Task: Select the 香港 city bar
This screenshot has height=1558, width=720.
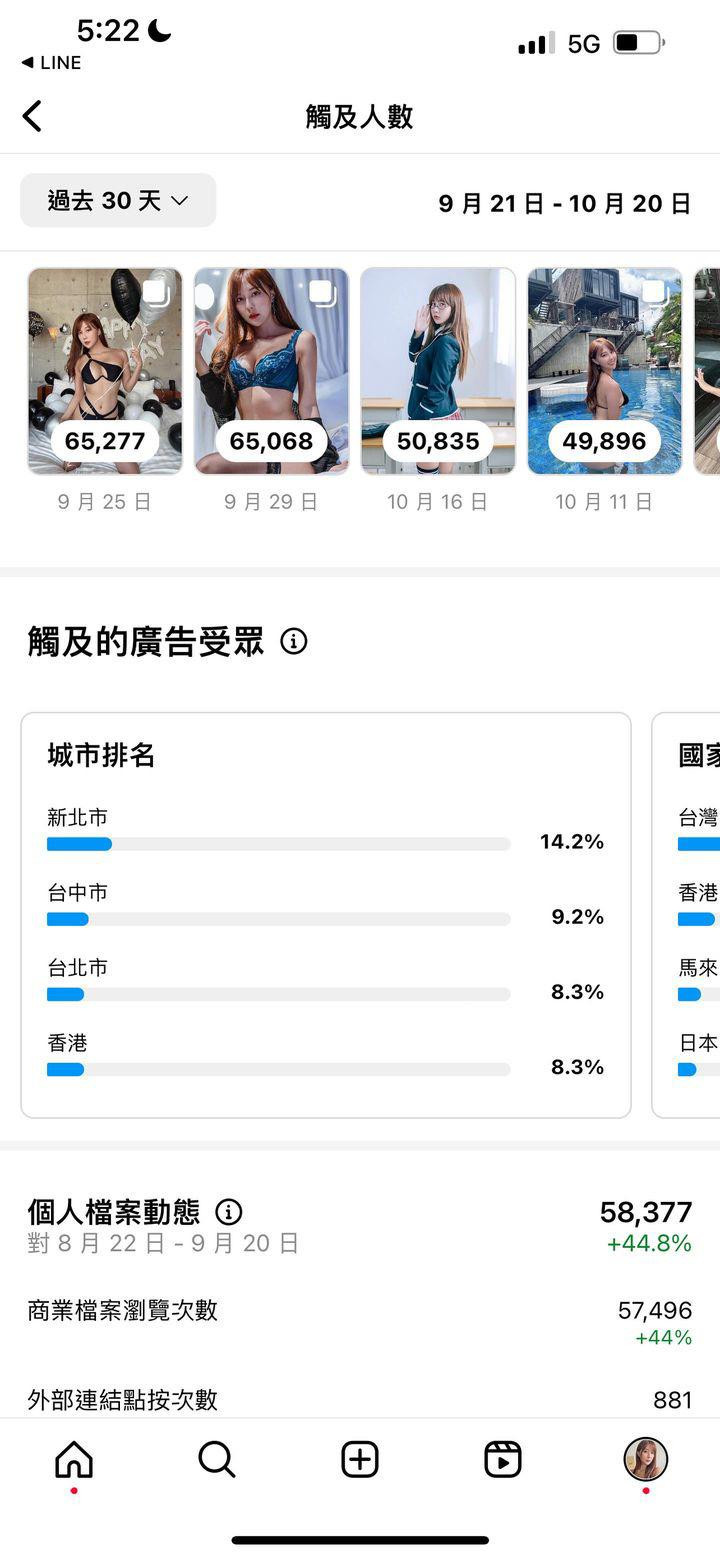Action: pos(279,1069)
